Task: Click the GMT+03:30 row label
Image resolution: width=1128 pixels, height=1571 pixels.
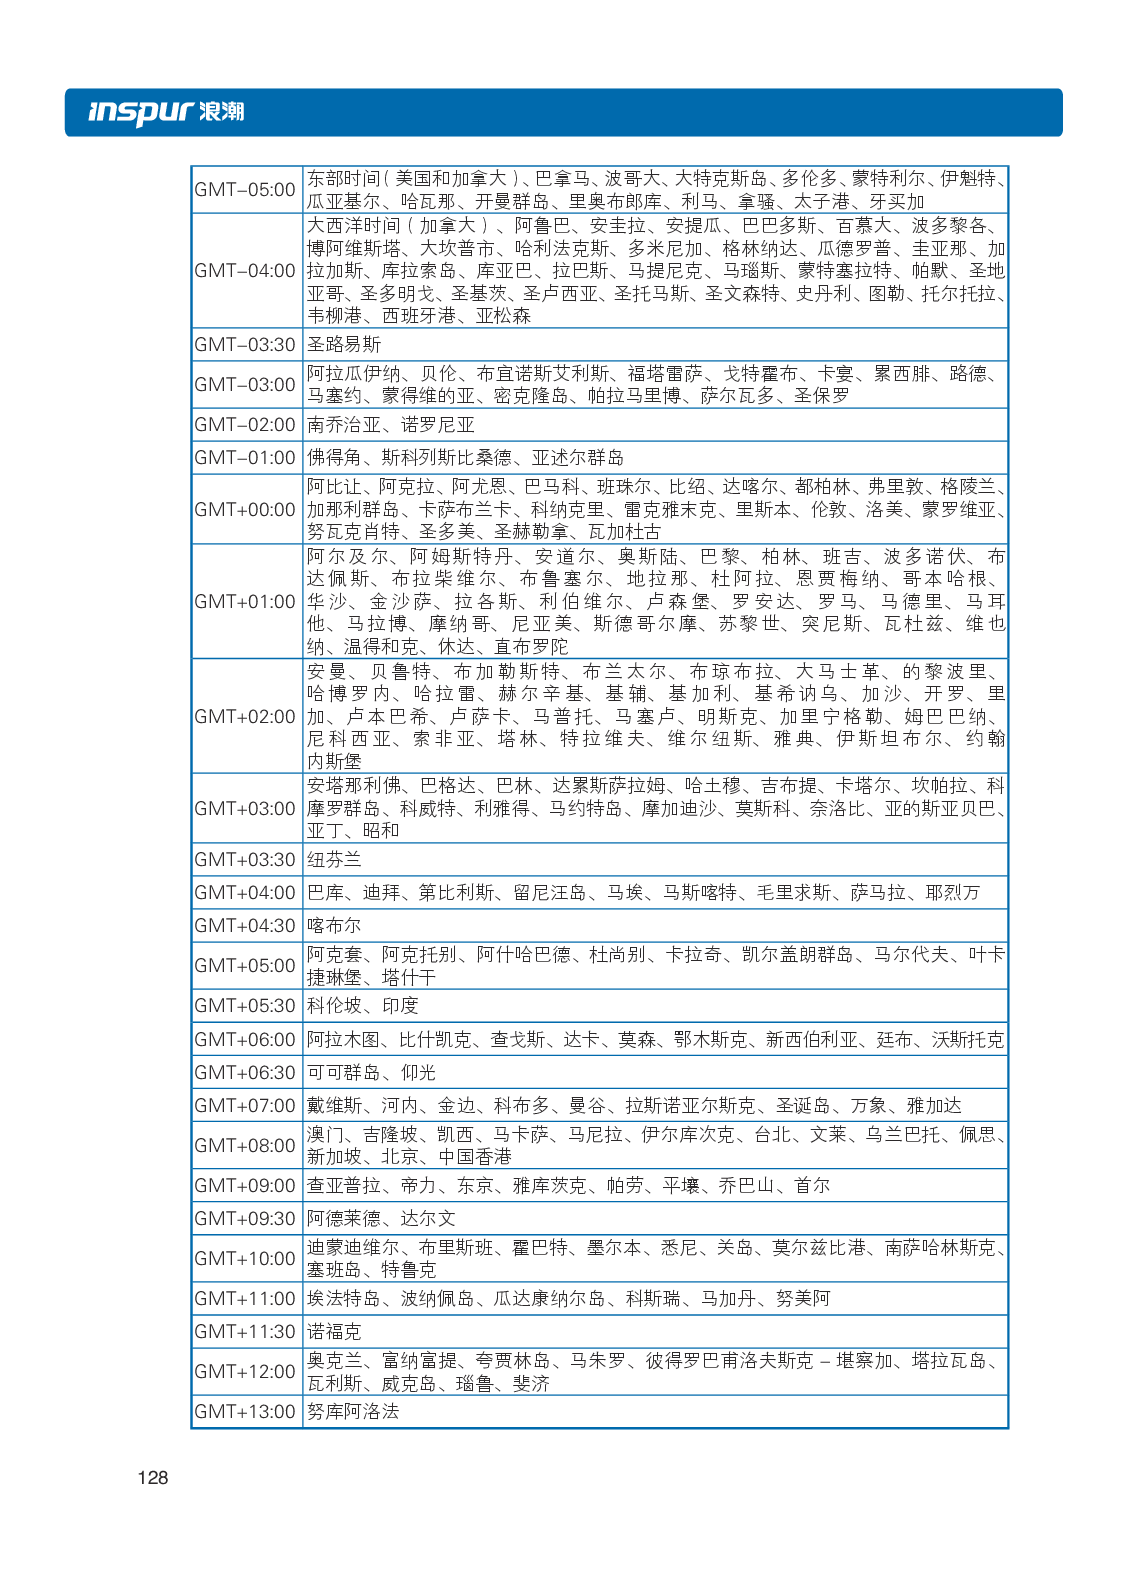Action: 246,860
